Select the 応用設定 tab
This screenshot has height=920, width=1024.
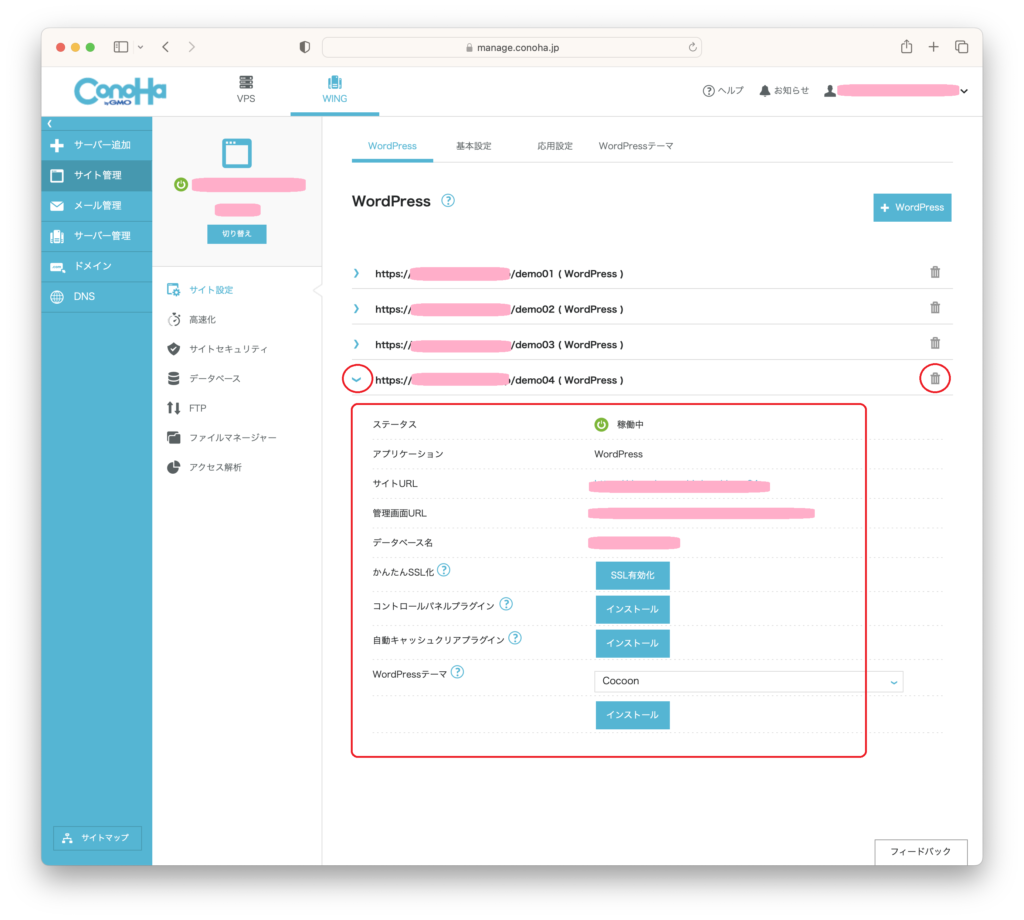click(x=554, y=146)
